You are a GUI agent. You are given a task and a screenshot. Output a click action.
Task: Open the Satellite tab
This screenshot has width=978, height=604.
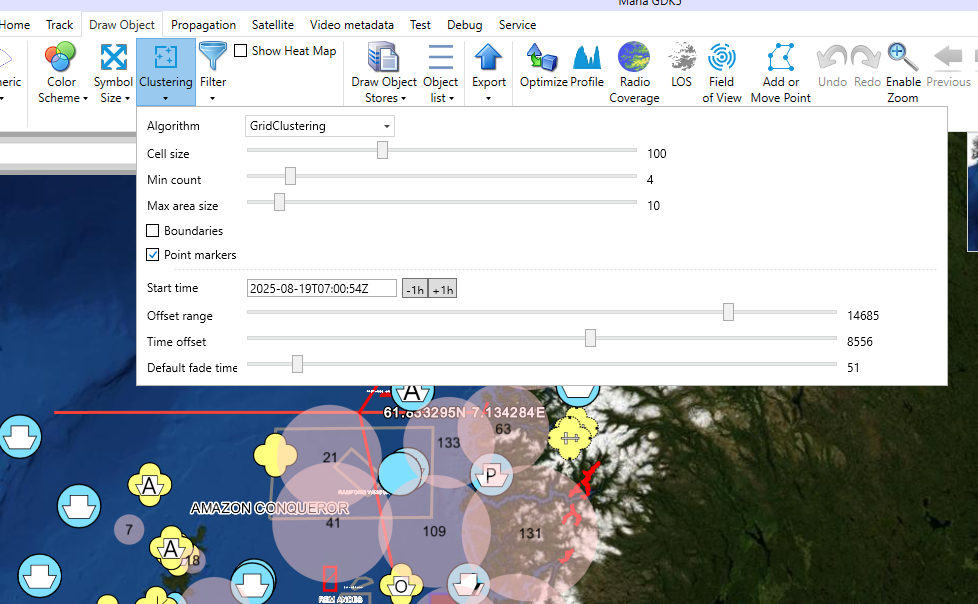[x=273, y=25]
